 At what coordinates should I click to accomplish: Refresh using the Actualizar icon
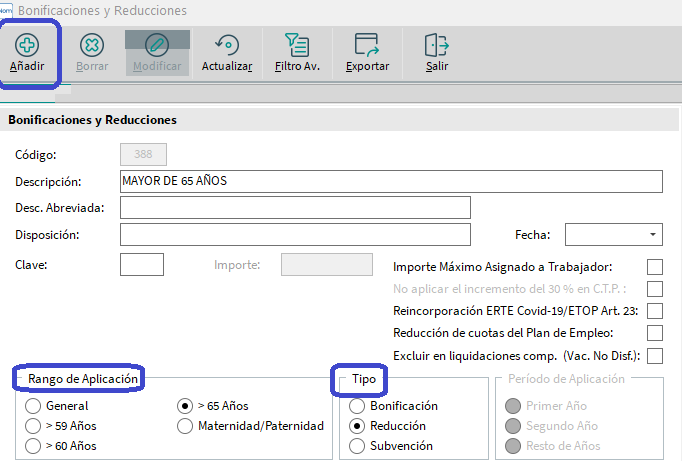(x=227, y=45)
